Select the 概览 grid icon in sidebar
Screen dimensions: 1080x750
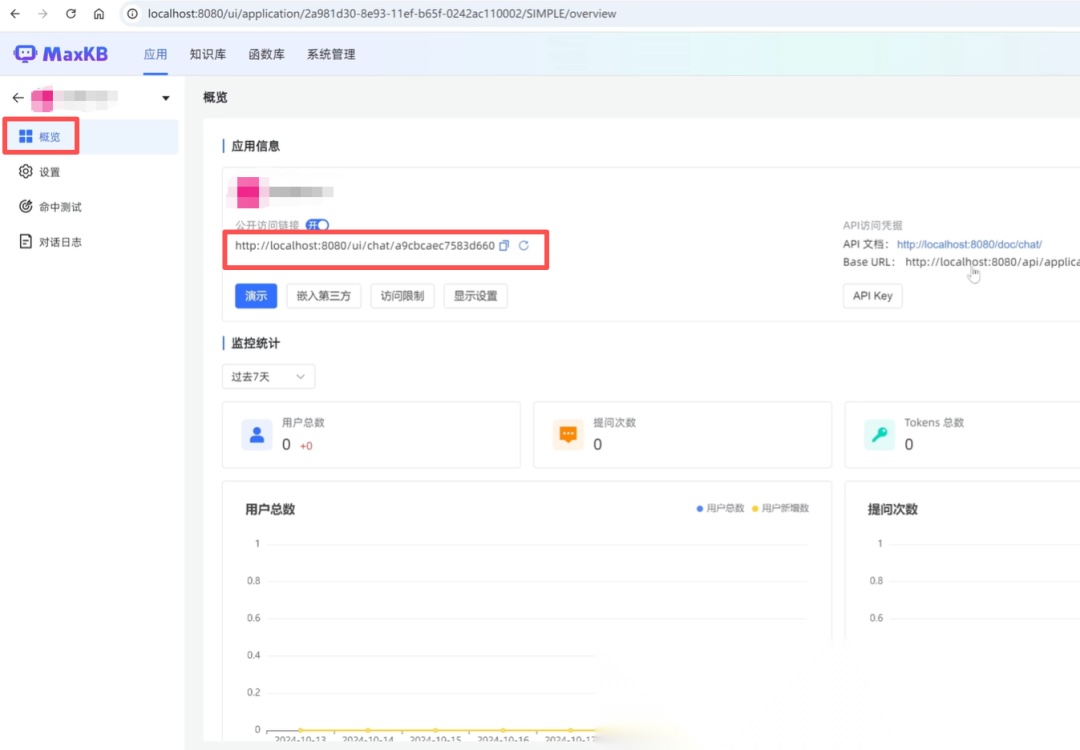(x=26, y=137)
